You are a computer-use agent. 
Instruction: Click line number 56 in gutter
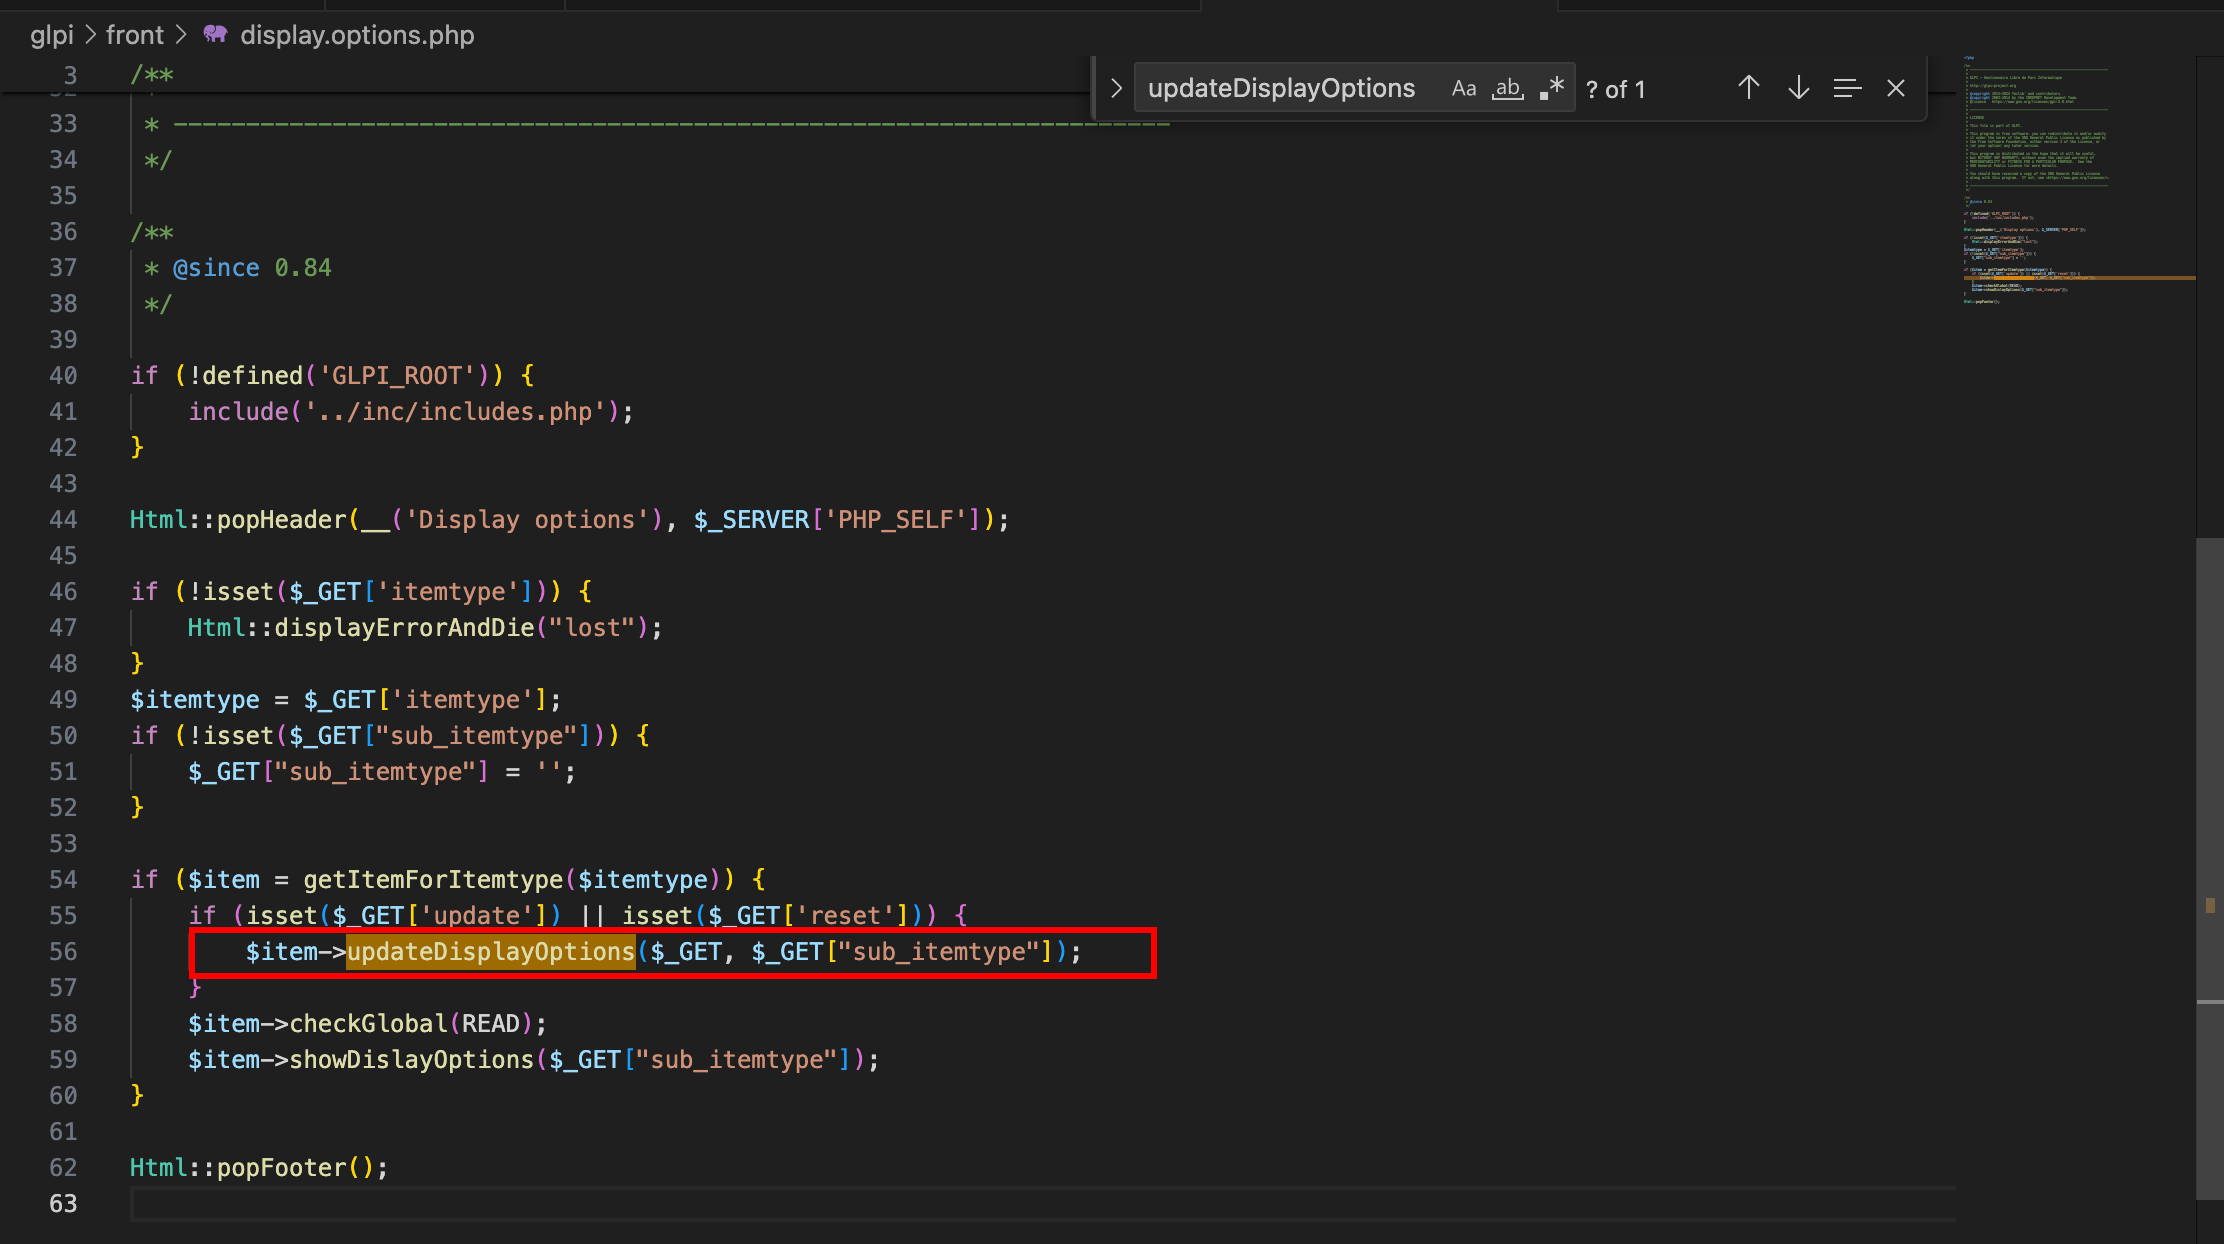(63, 952)
